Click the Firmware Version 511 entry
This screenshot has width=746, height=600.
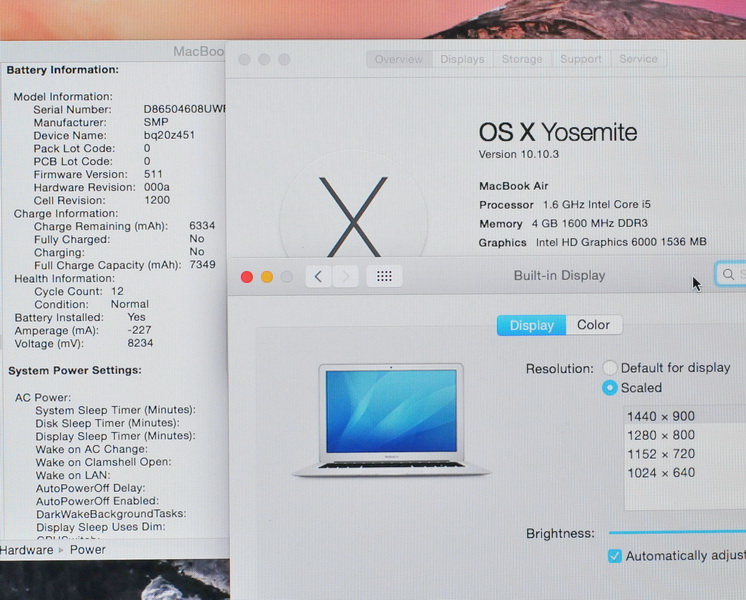(98, 174)
